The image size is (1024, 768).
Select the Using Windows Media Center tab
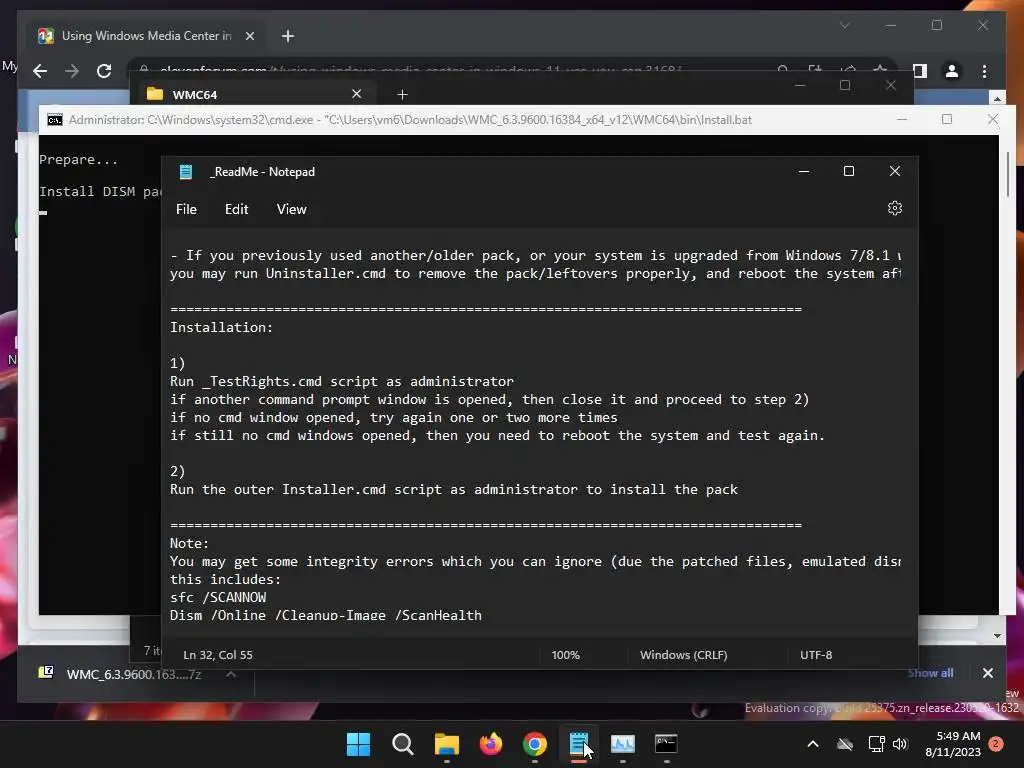(x=146, y=36)
